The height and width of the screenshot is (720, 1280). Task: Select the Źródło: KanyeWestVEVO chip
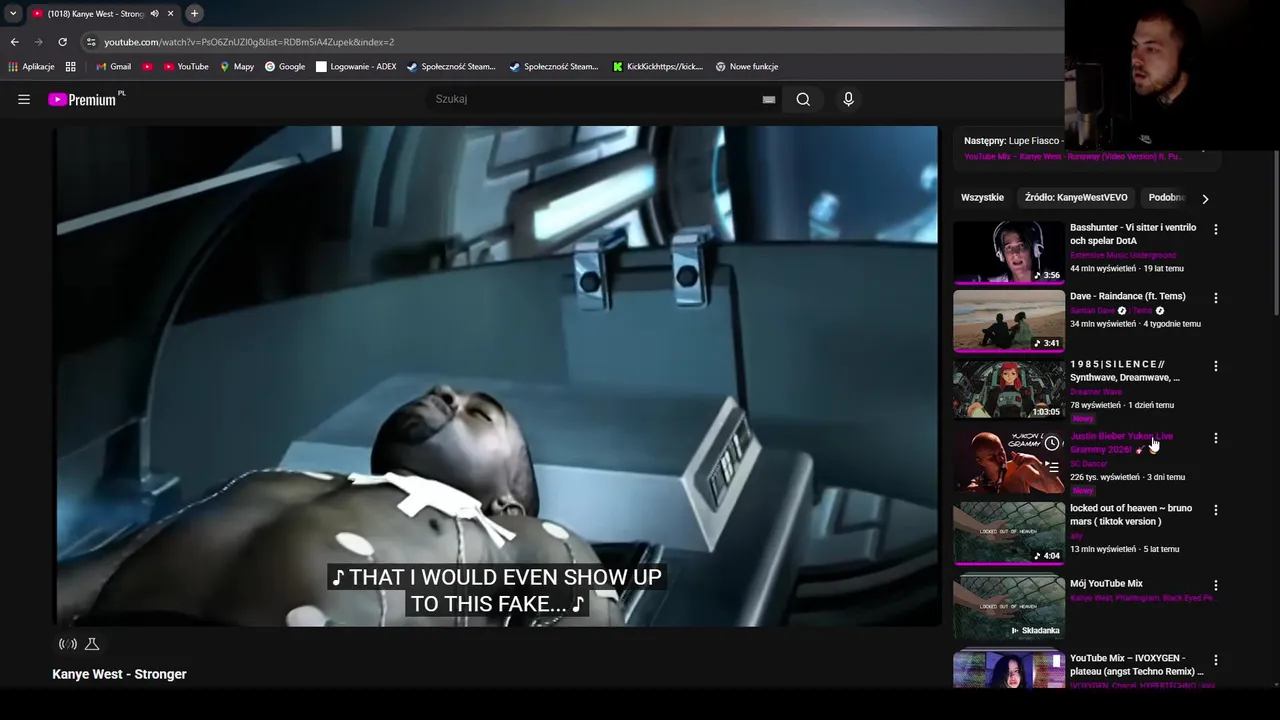pos(1076,198)
